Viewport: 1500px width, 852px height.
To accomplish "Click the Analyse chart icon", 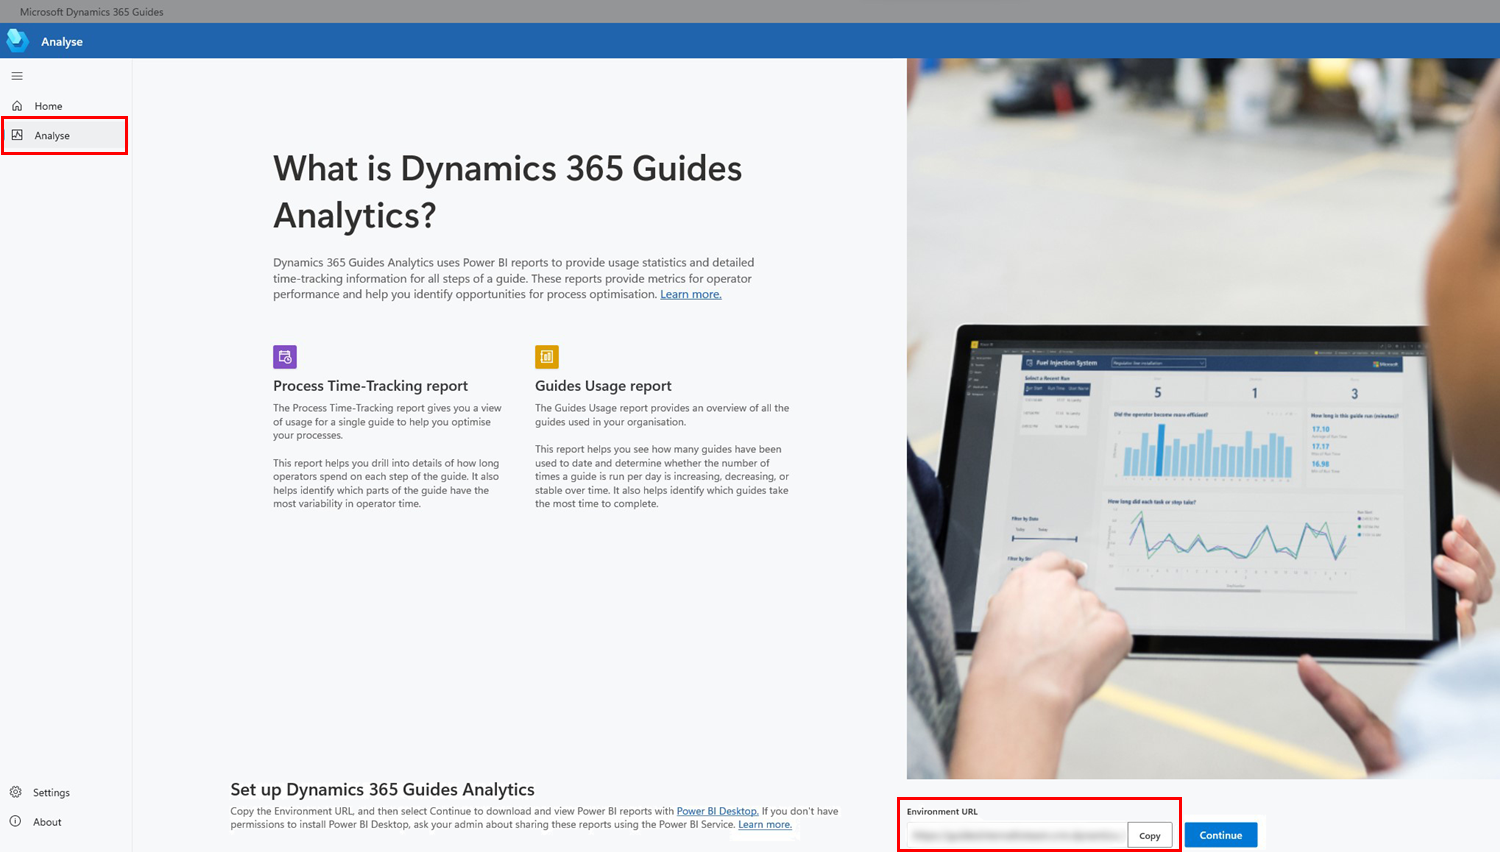I will pos(17,135).
